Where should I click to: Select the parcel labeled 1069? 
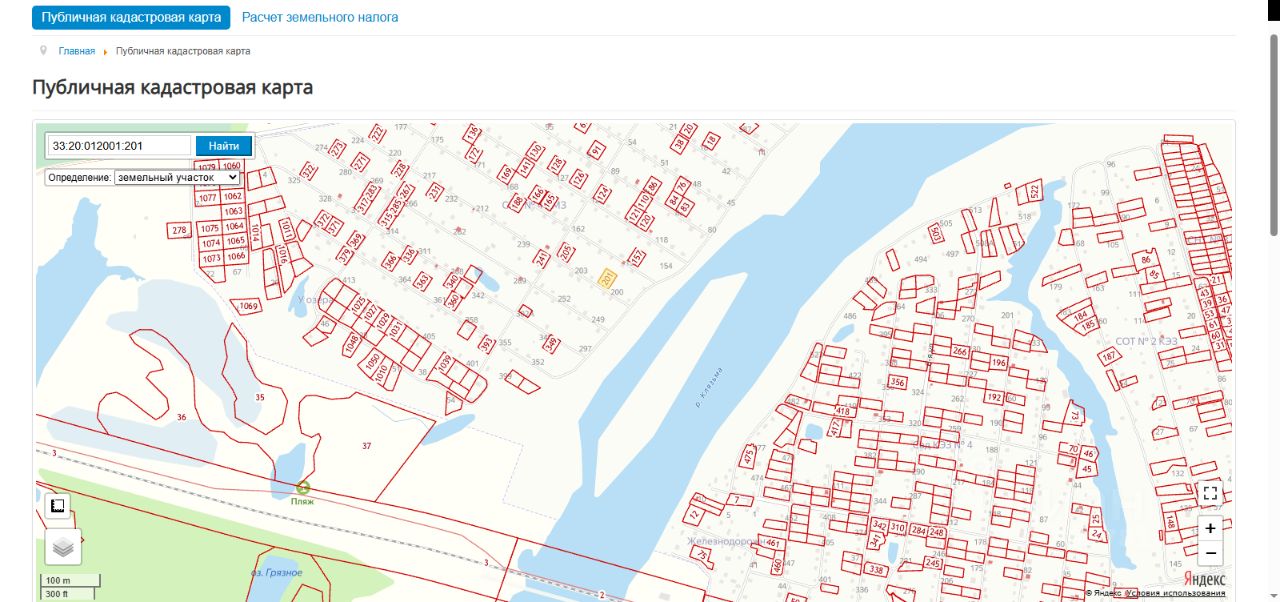[x=247, y=306]
